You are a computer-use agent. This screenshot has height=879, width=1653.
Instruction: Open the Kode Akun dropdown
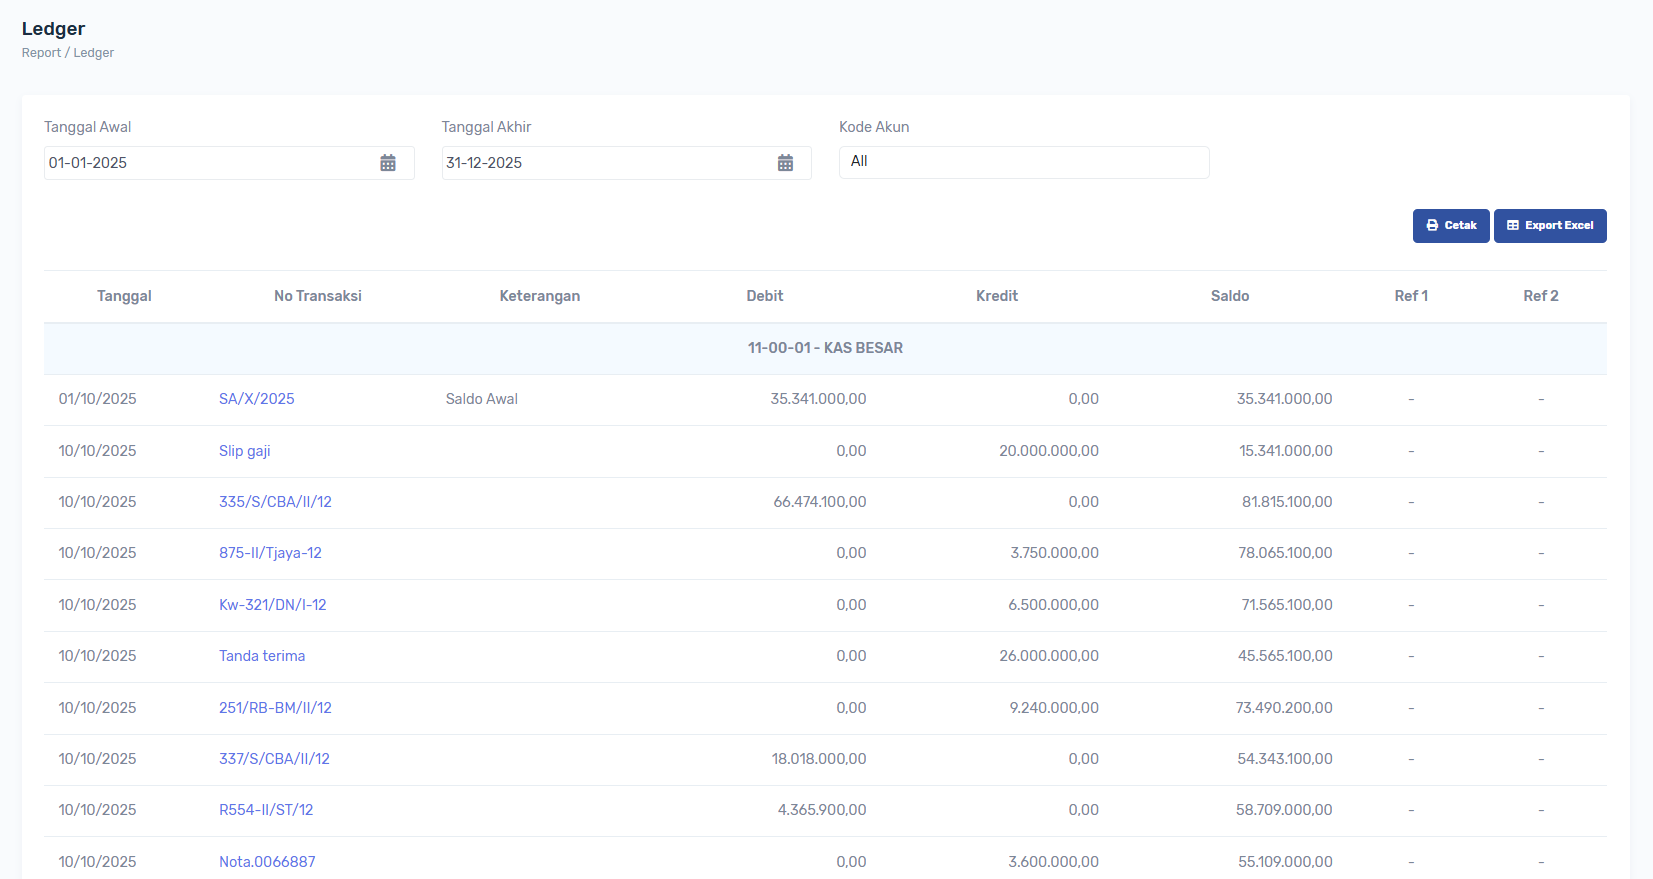click(1023, 162)
